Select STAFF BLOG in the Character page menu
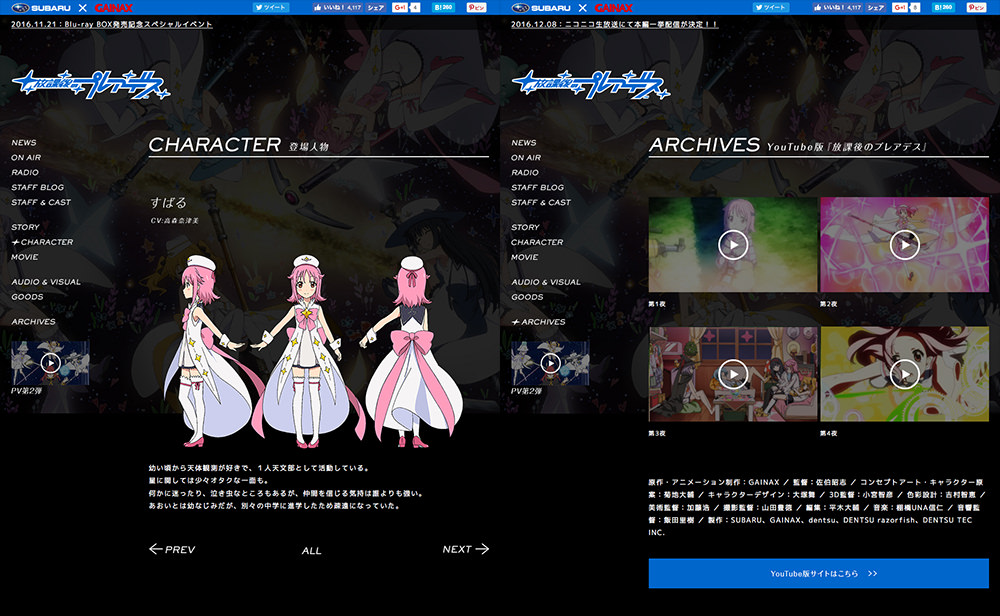Image resolution: width=1000 pixels, height=616 pixels. (37, 187)
